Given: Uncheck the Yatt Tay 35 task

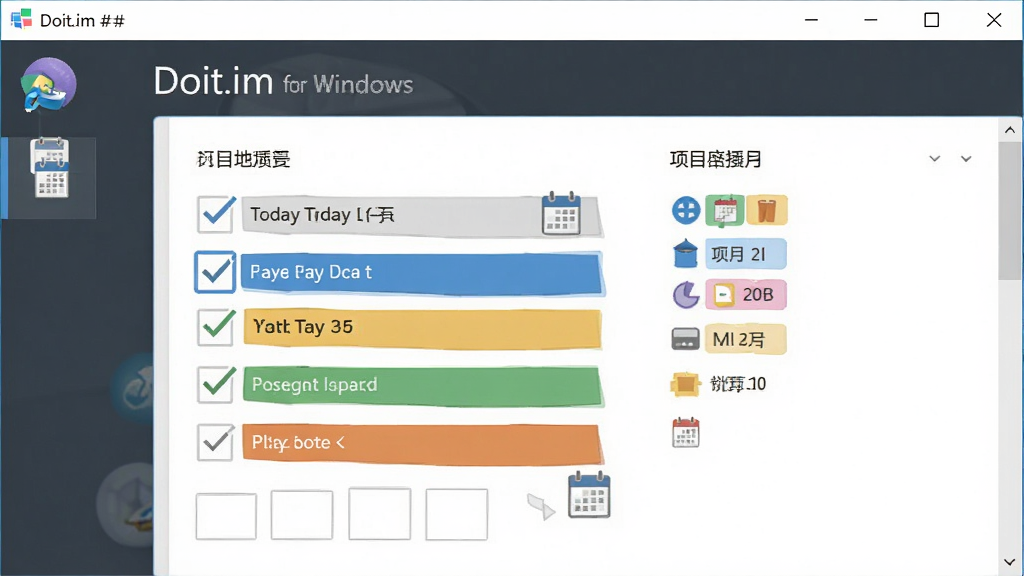Looking at the screenshot, I should [216, 327].
